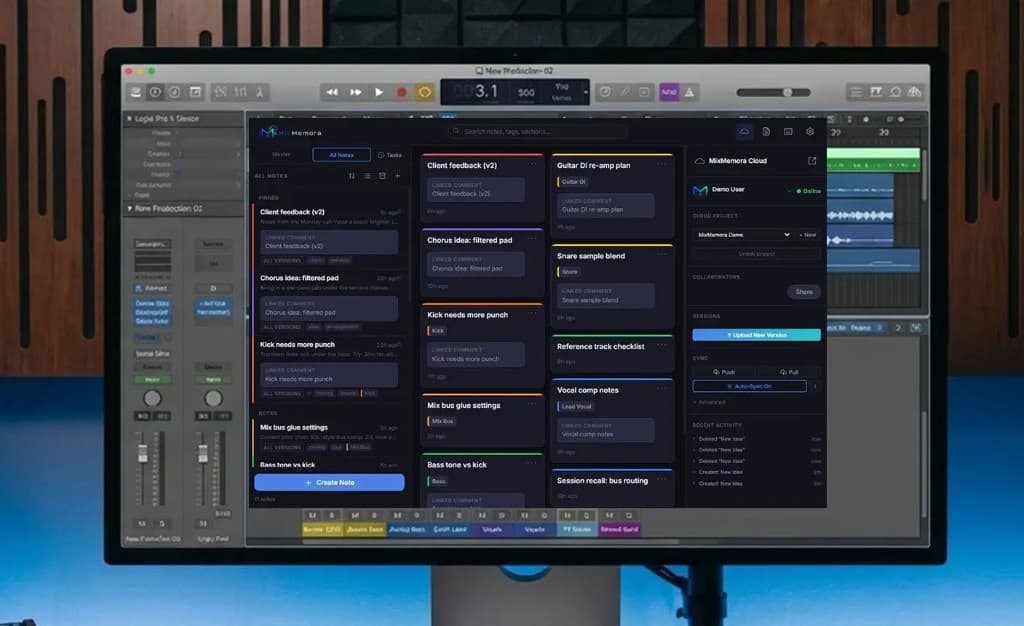Toggle the Auto-Sync On button
The height and width of the screenshot is (626, 1024).
pos(749,386)
